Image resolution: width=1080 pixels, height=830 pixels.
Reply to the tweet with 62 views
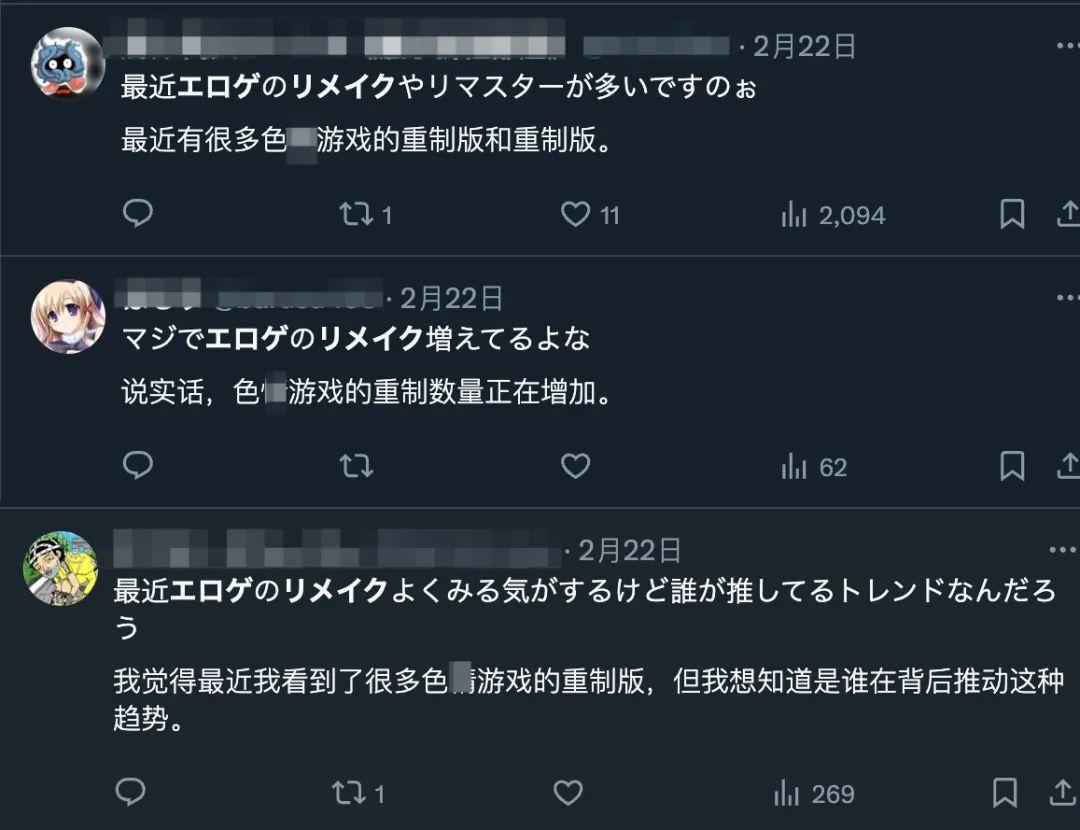coord(138,466)
